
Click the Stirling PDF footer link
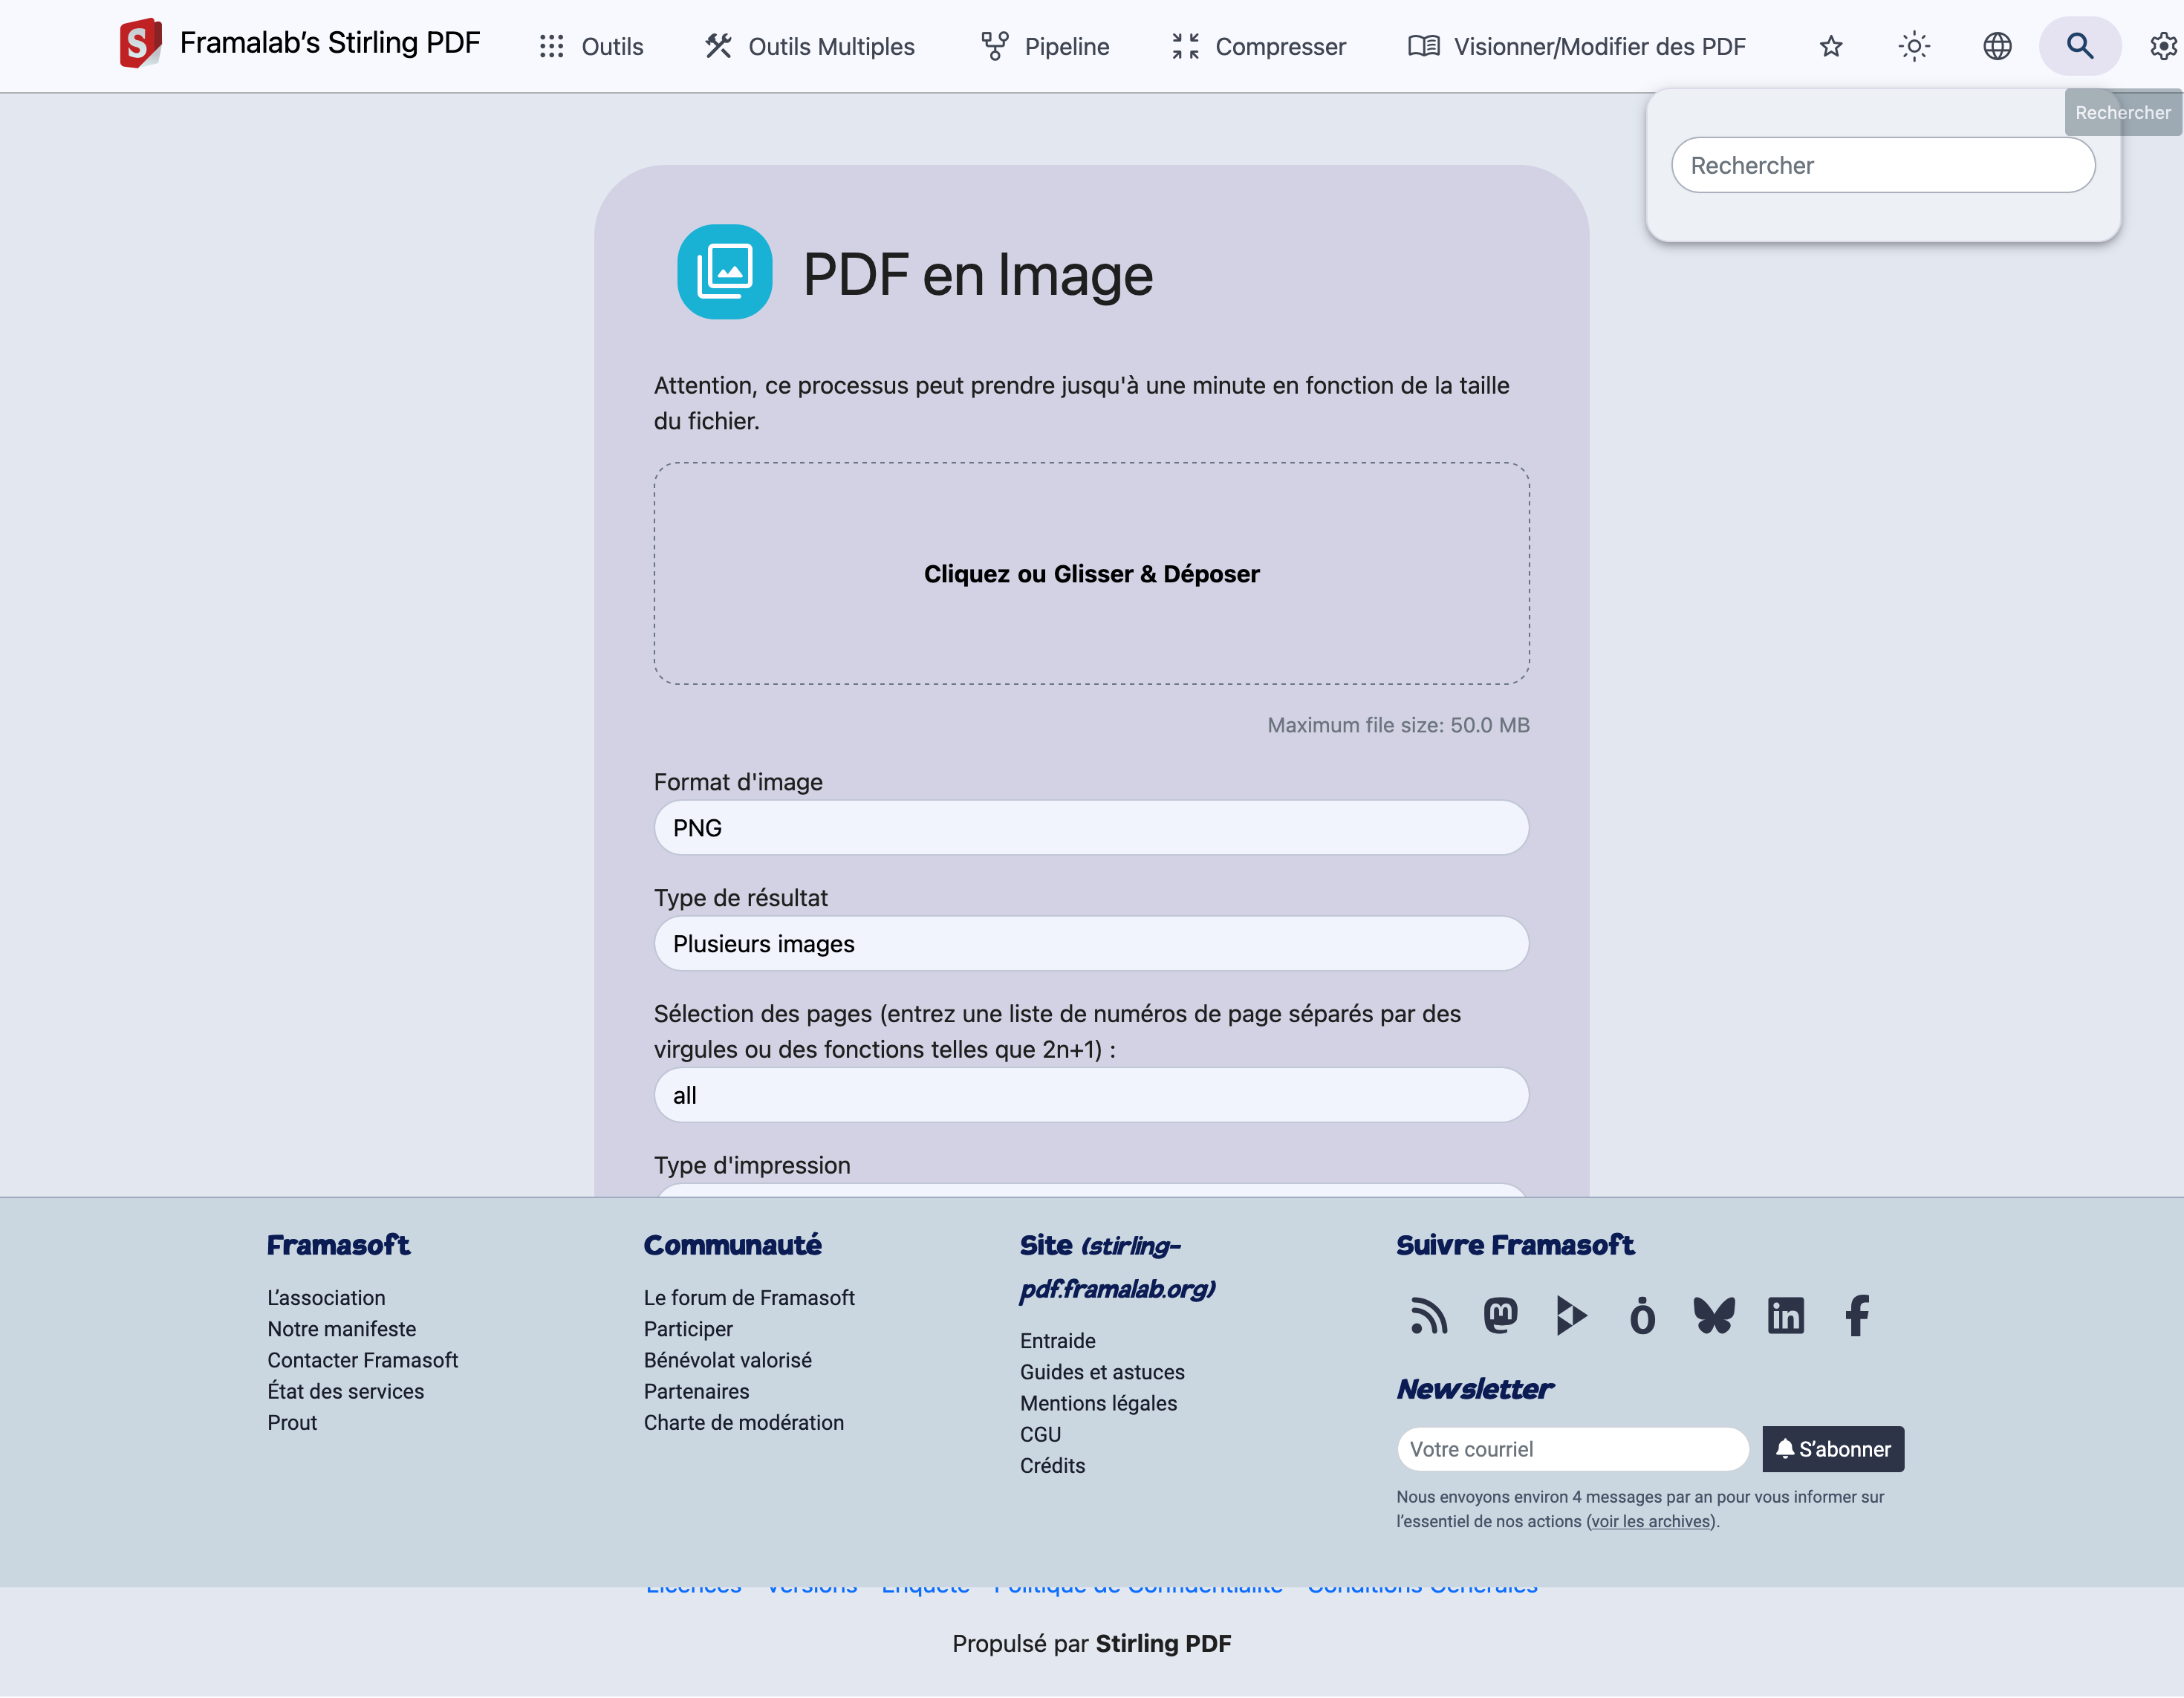click(x=1163, y=1644)
